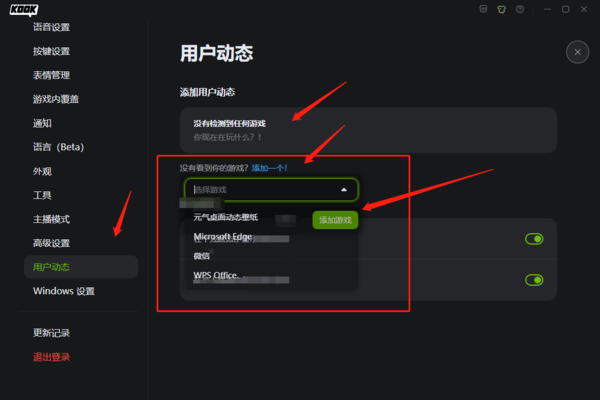
Task: Close the KOOK window
Action: point(584,9)
